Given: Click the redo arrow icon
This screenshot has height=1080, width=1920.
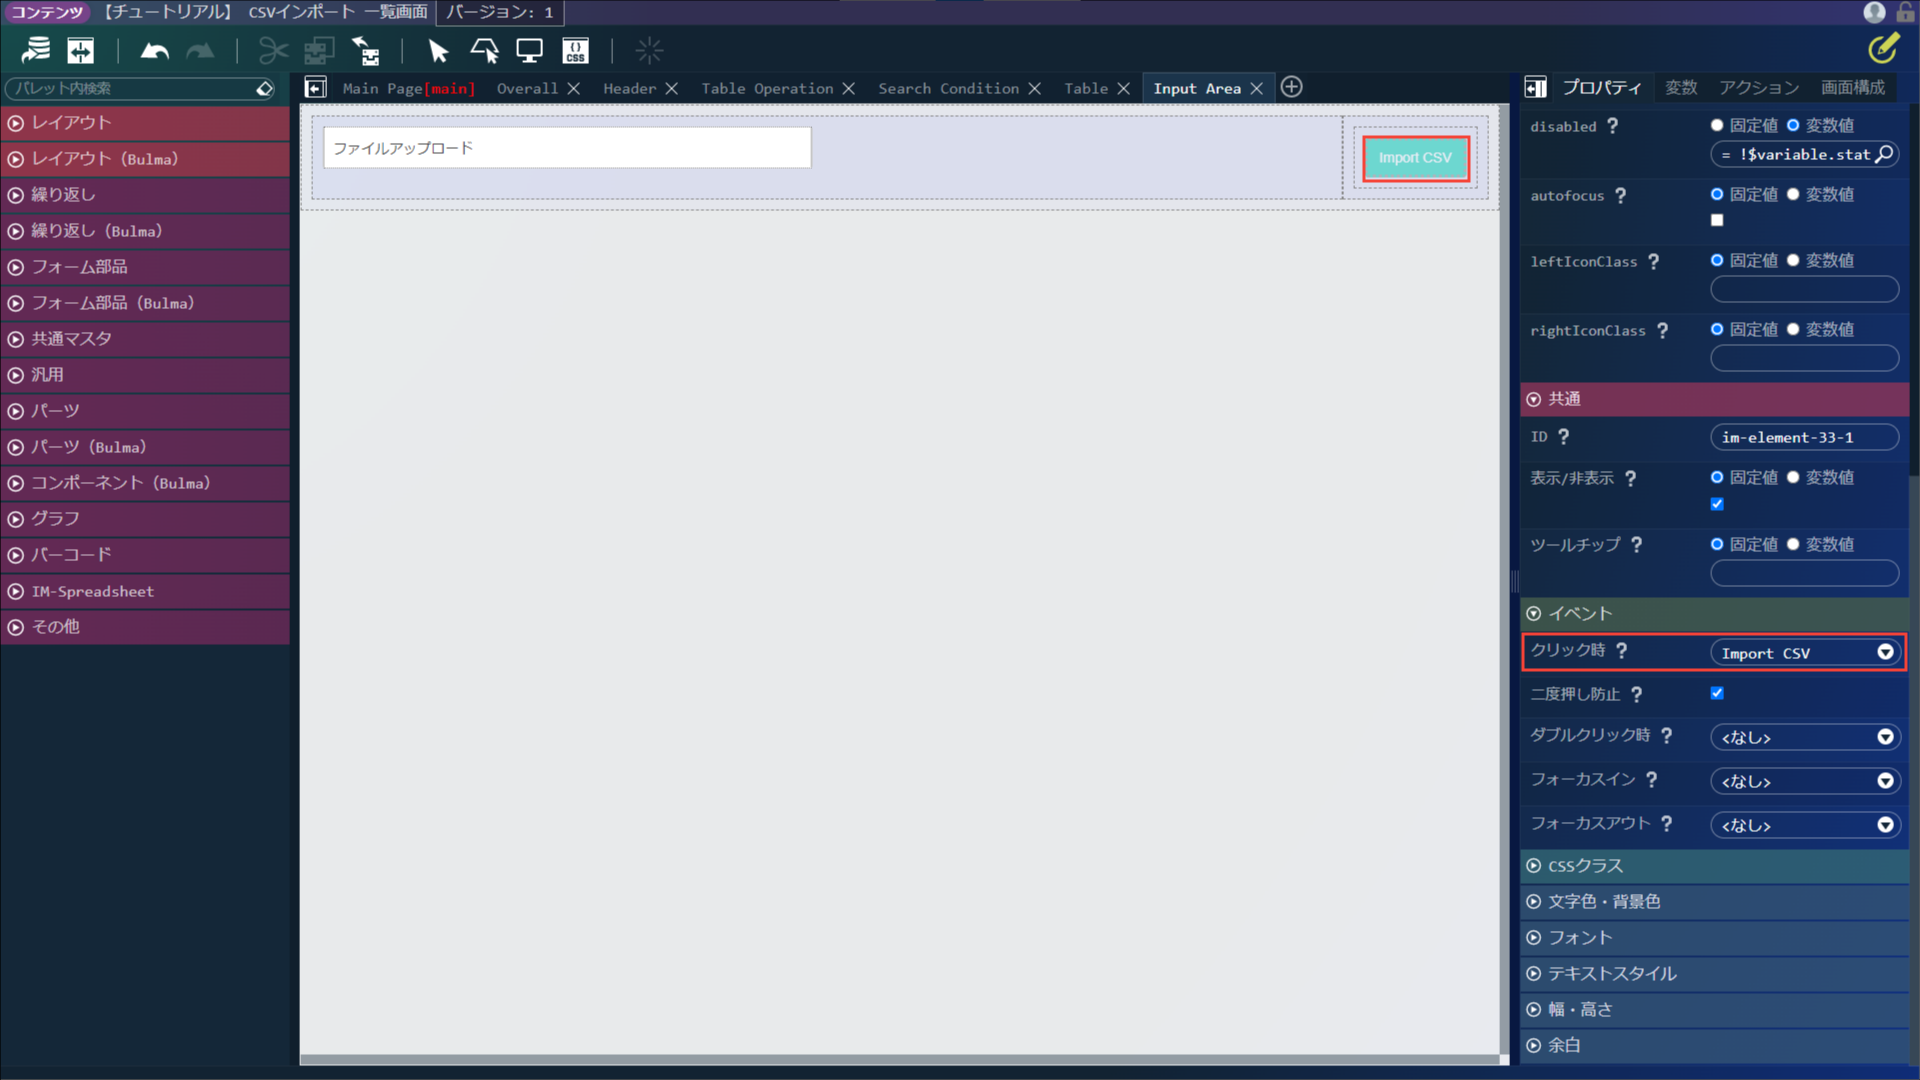Looking at the screenshot, I should [201, 50].
